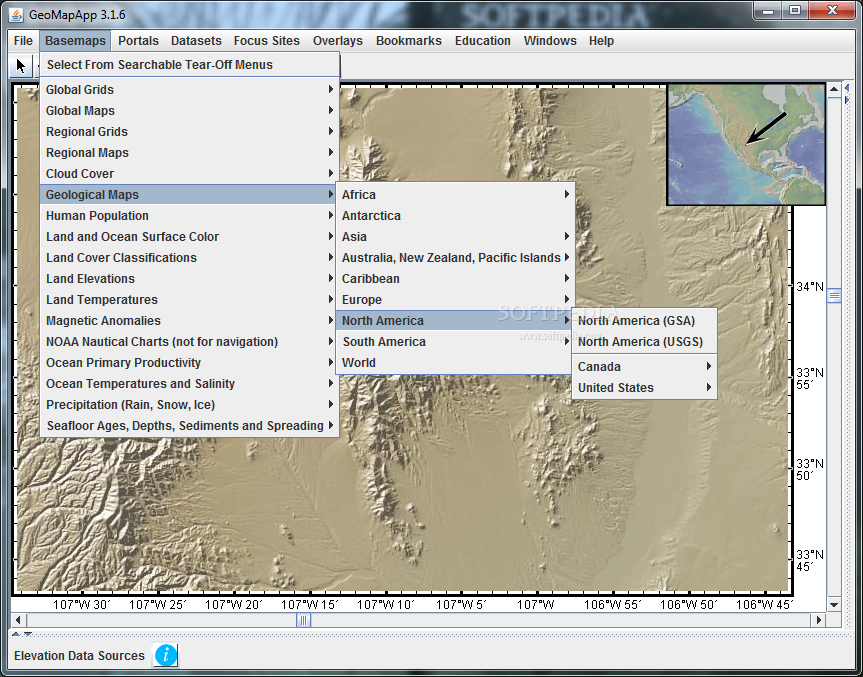Select the World geological map

[455, 363]
